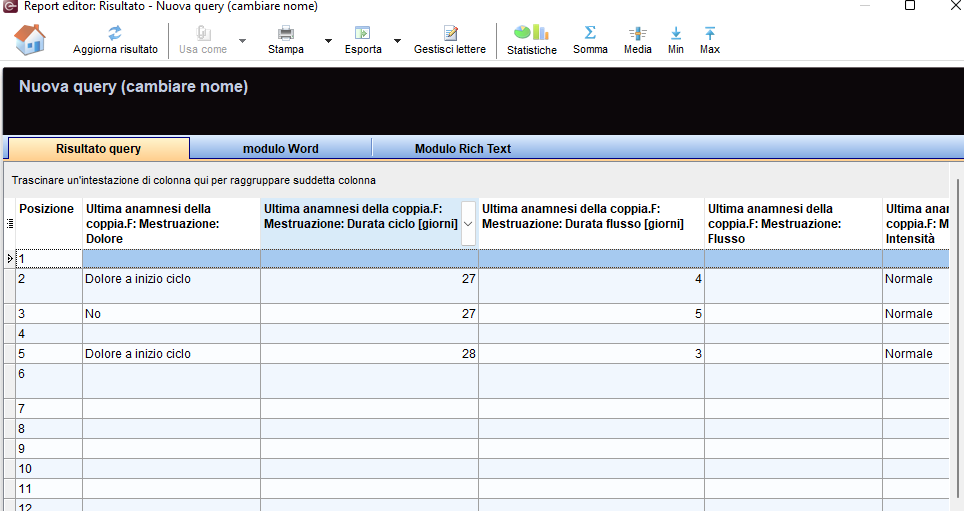Select flow duration value 5
The image size is (964, 511).
[x=591, y=314]
